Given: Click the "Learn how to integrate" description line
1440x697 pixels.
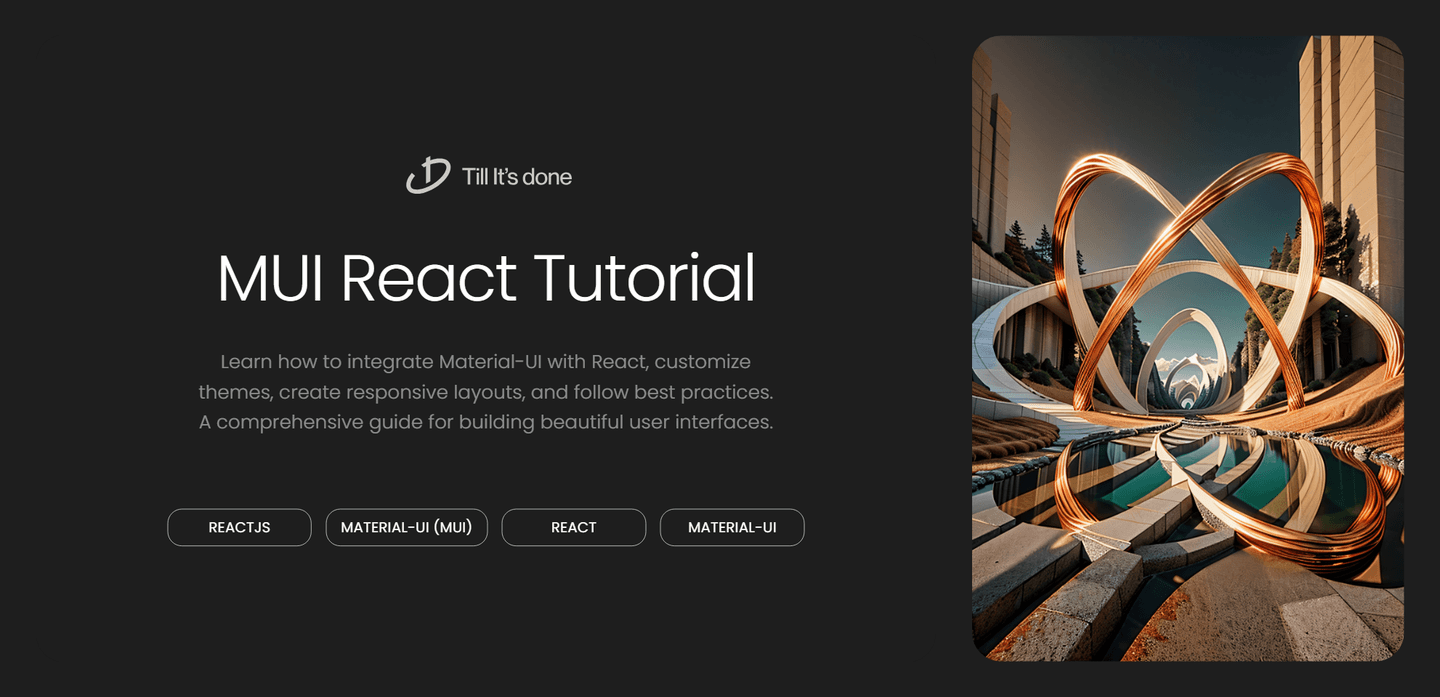Looking at the screenshot, I should [485, 361].
